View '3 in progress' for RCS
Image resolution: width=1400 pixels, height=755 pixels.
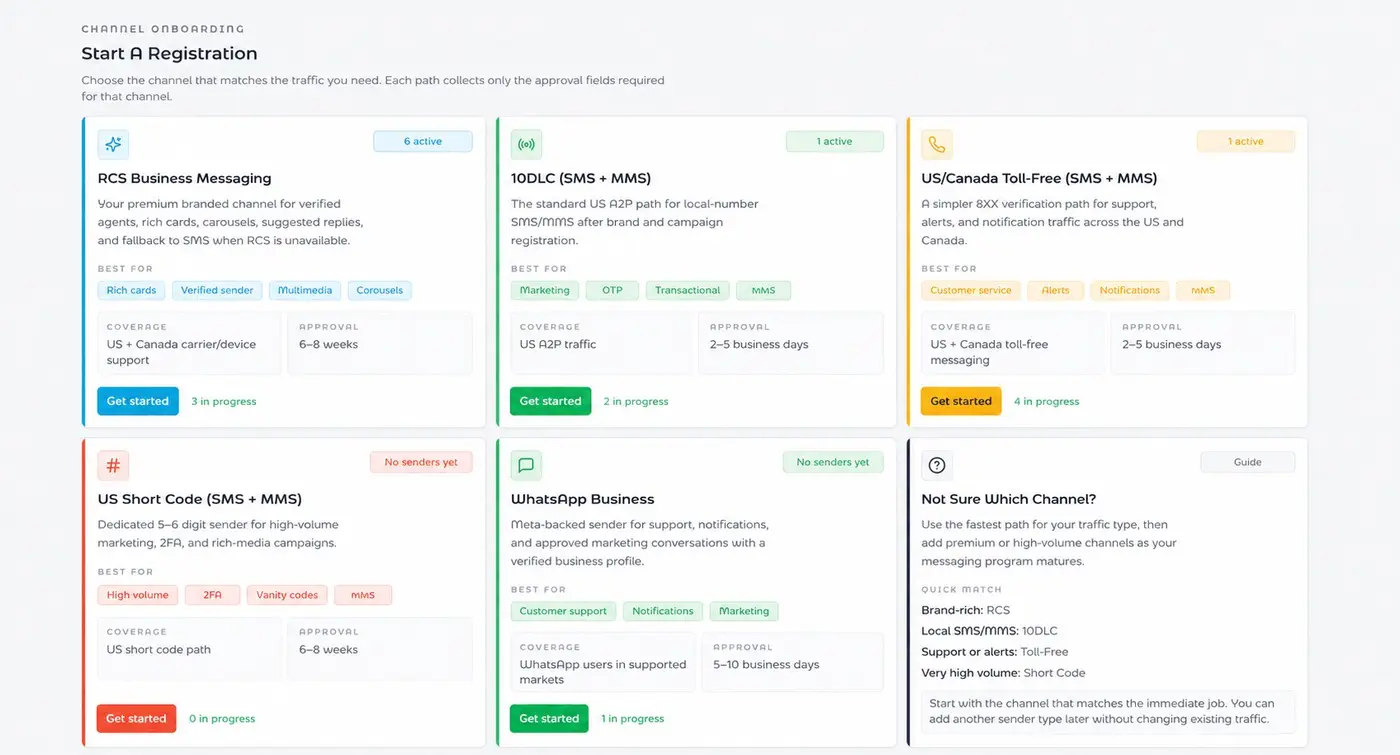click(x=224, y=401)
